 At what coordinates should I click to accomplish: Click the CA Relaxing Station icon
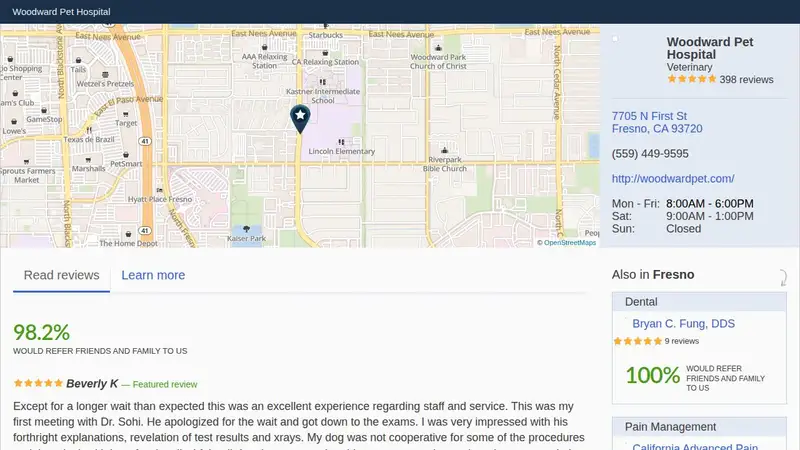coord(325,53)
